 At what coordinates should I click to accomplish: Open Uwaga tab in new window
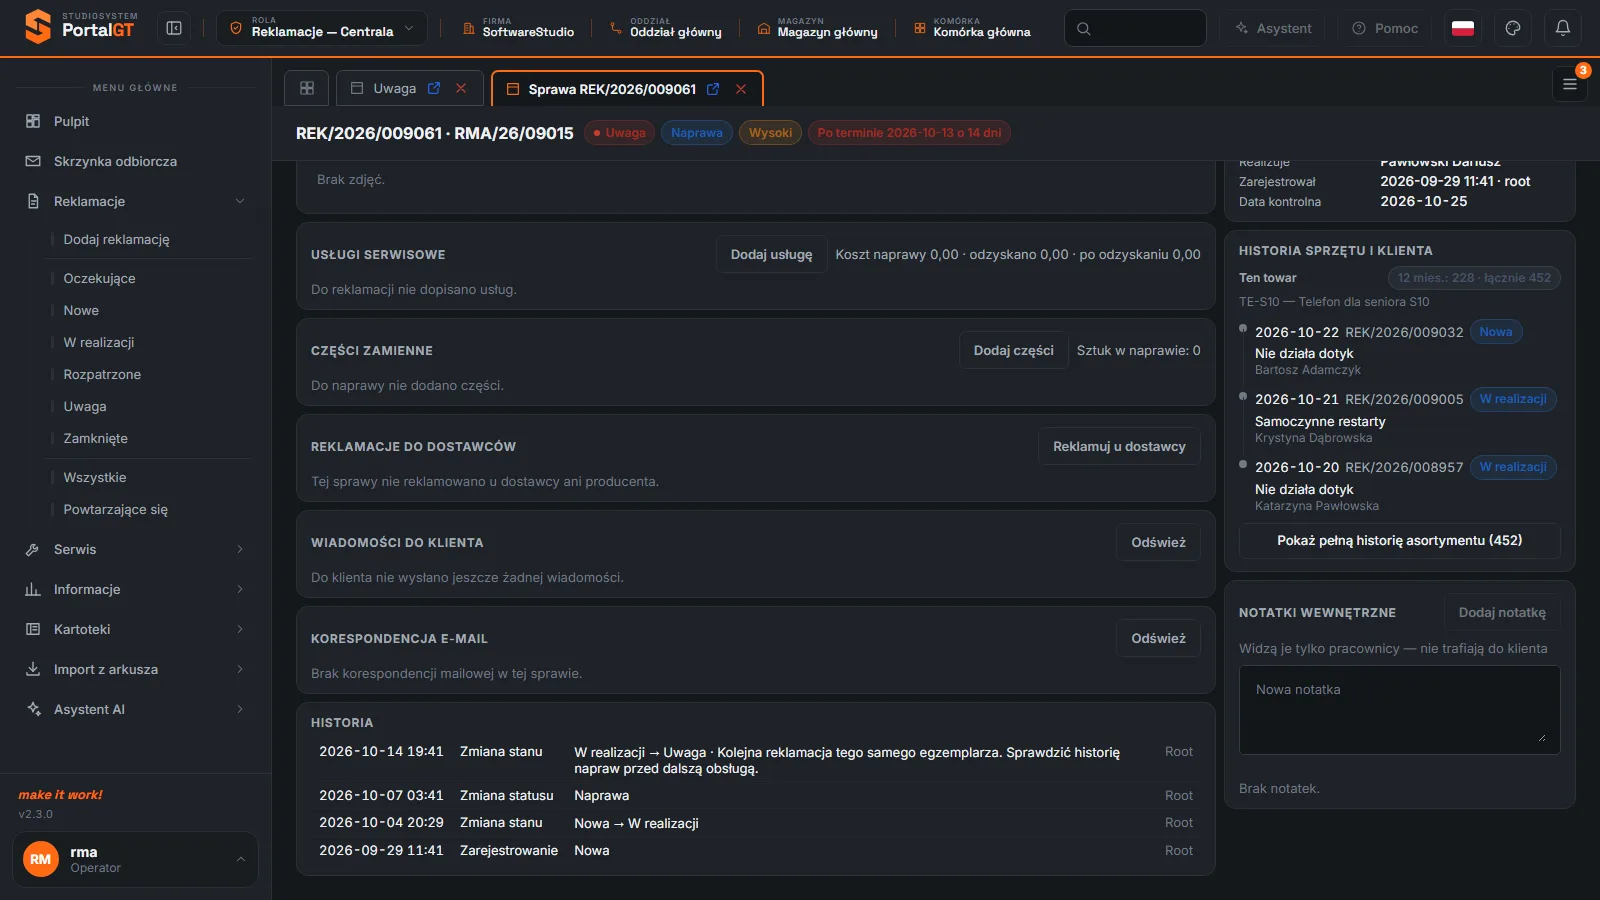pos(434,88)
